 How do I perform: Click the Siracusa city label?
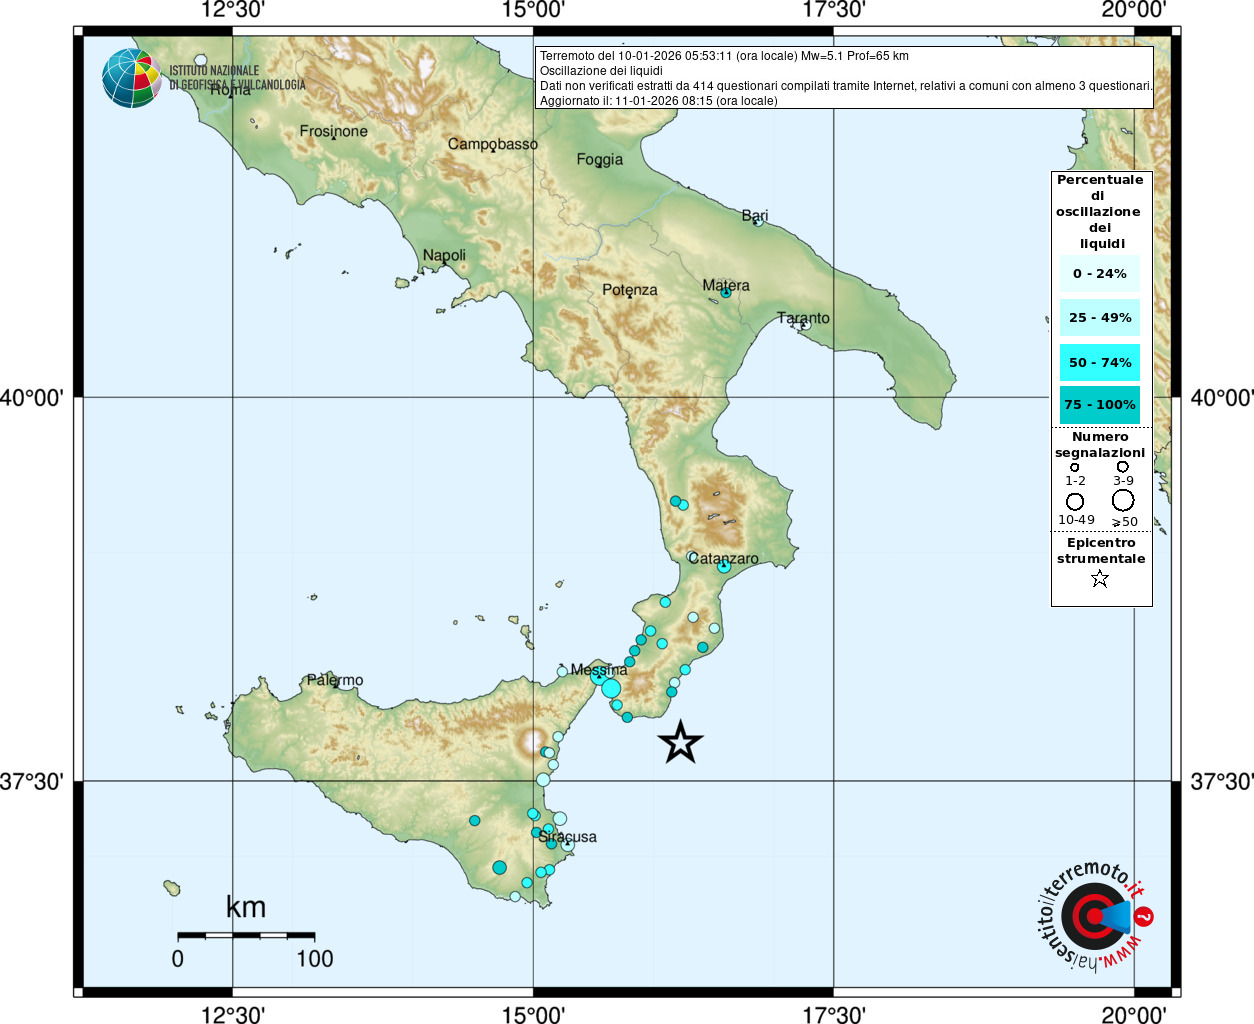(568, 837)
